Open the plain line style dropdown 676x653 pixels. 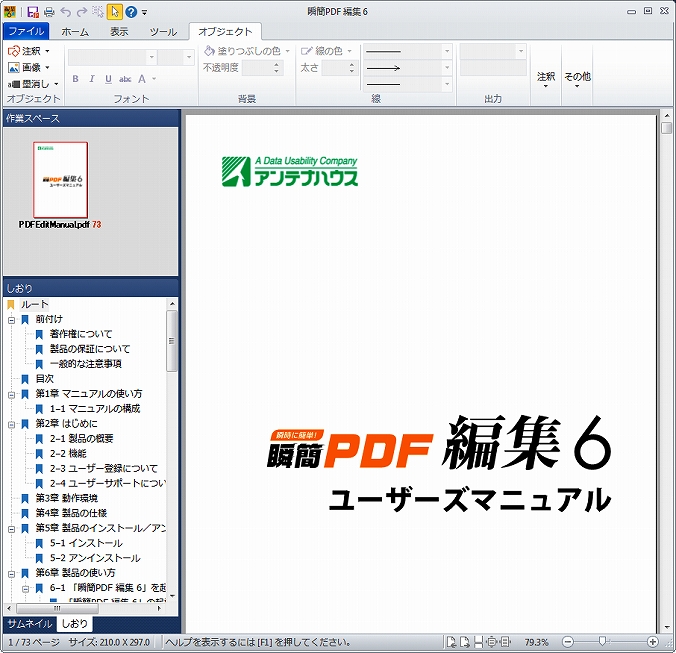tap(407, 51)
